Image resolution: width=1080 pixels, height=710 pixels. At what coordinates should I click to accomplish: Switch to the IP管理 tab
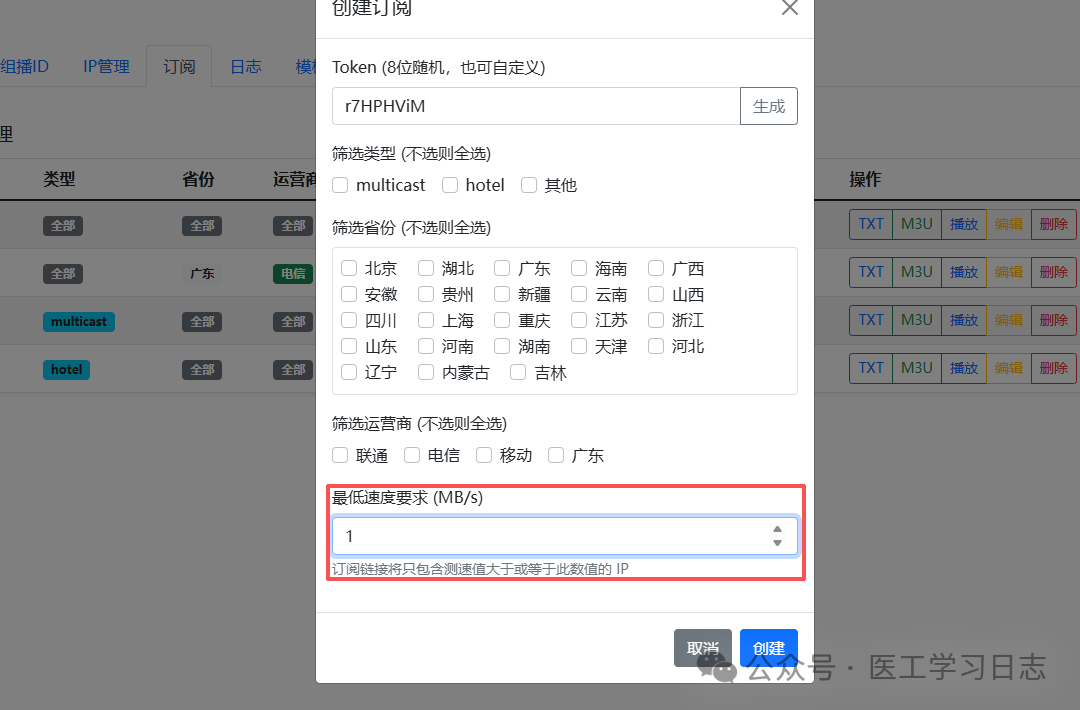tap(107, 66)
